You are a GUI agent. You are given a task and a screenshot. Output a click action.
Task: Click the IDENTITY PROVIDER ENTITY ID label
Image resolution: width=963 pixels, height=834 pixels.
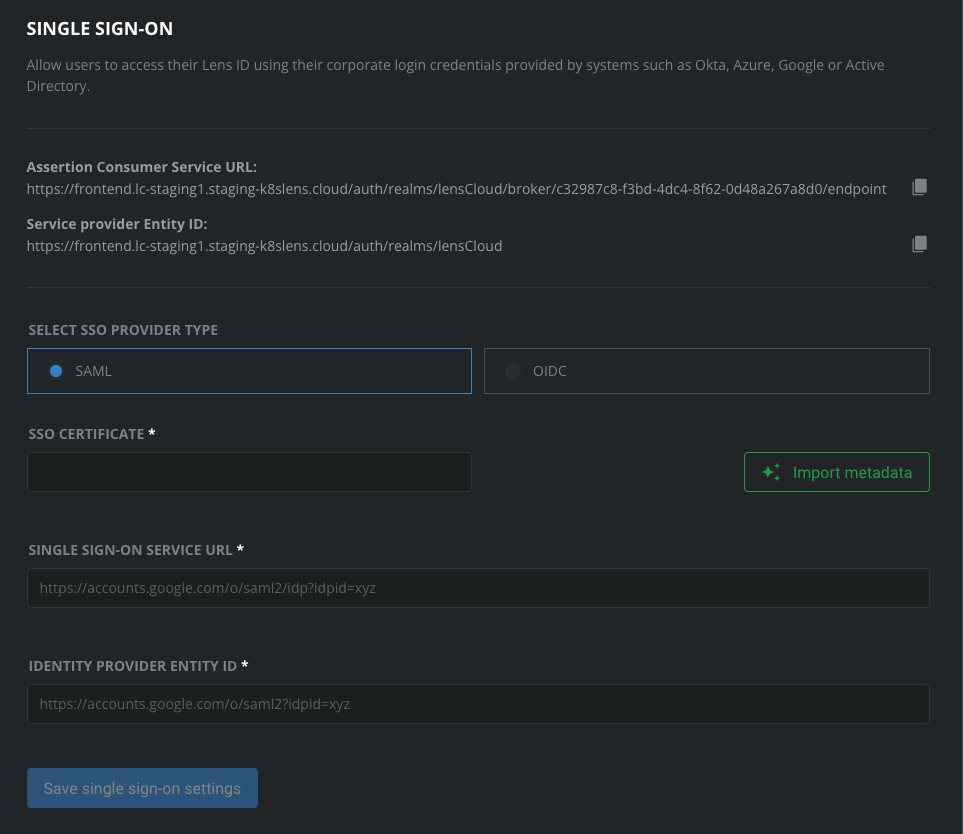pyautogui.click(x=133, y=665)
